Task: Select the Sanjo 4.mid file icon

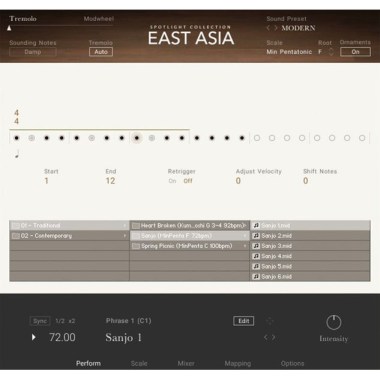Action: point(256,256)
